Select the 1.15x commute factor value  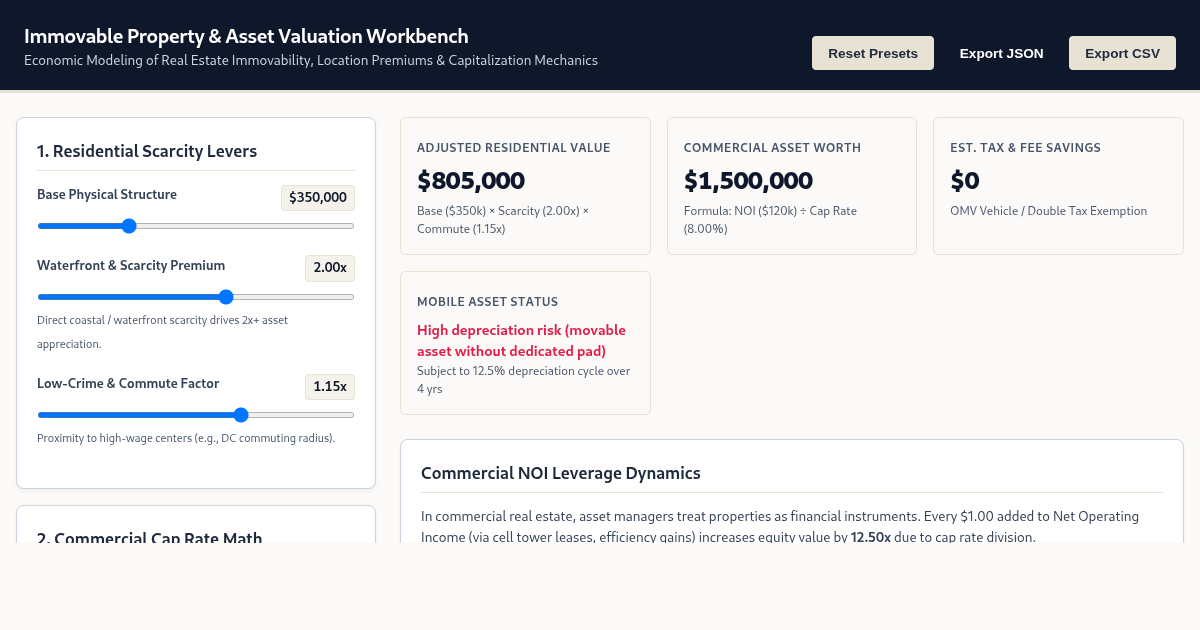(x=330, y=386)
